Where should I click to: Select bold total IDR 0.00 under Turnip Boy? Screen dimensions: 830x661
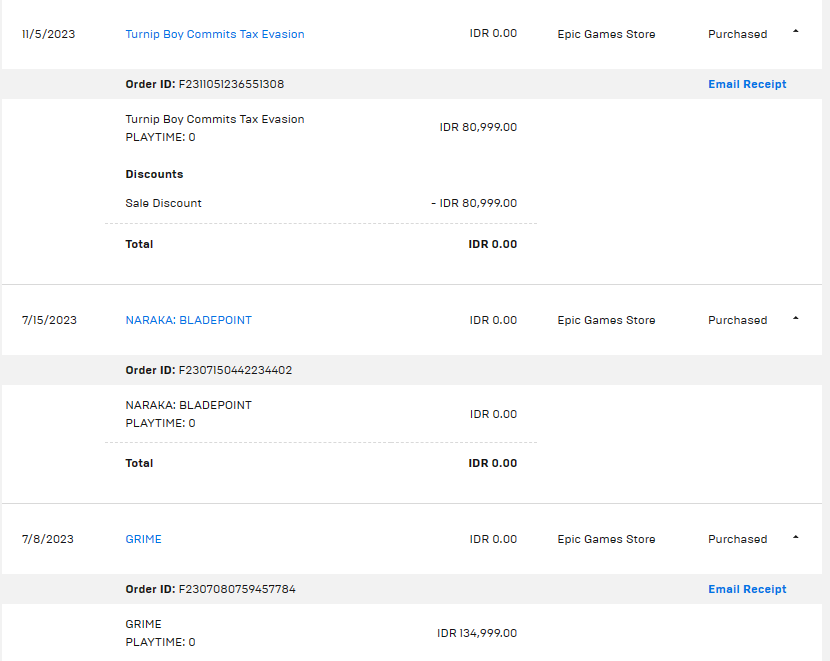pyautogui.click(x=492, y=244)
